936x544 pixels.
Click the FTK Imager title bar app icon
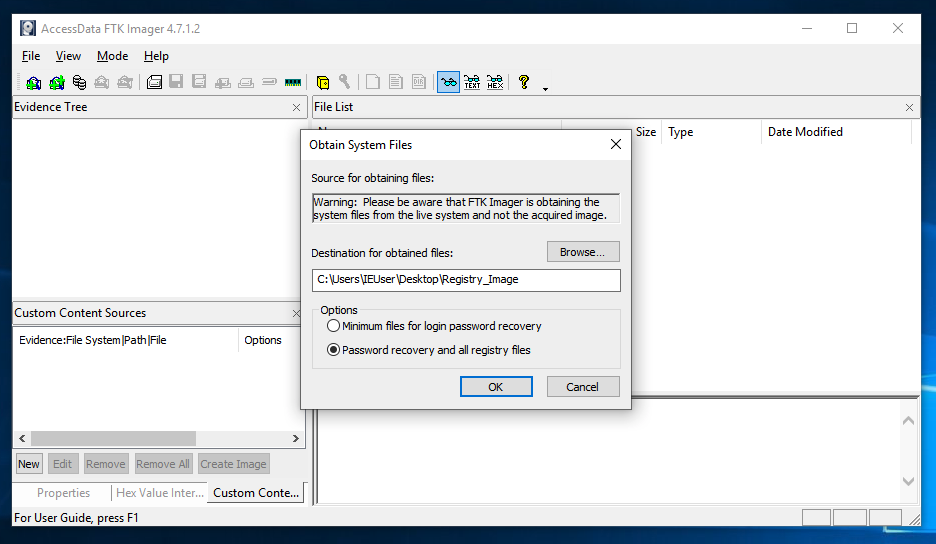(x=27, y=29)
